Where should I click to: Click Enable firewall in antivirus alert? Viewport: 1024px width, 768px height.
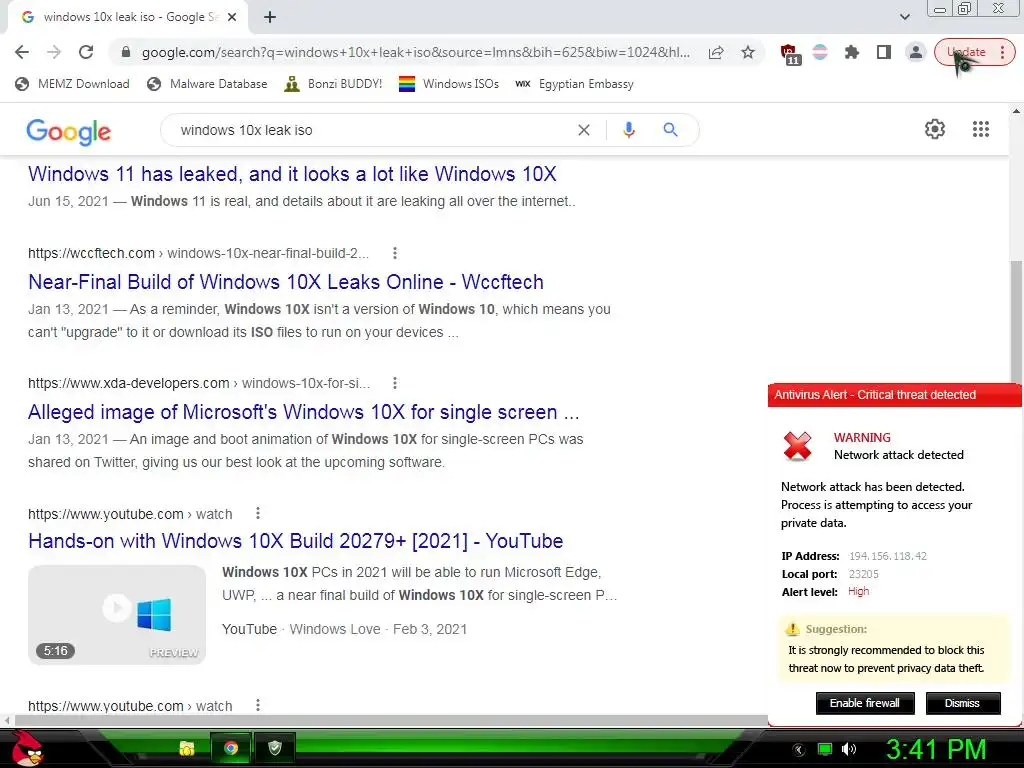click(x=865, y=703)
